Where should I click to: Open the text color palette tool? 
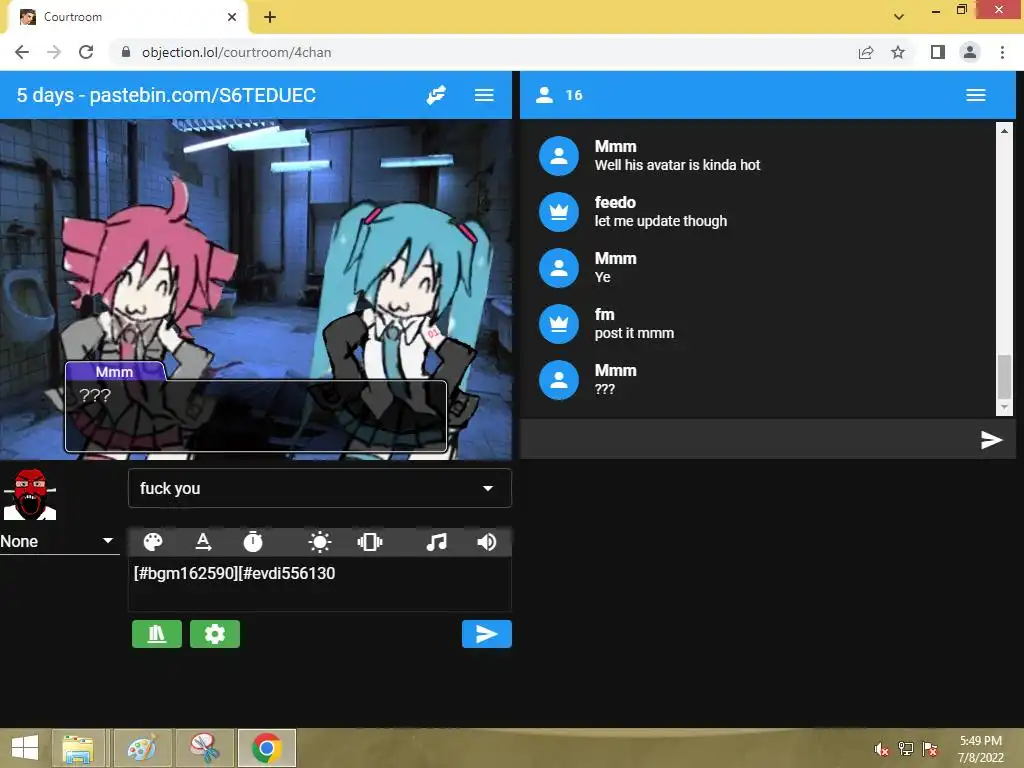(153, 542)
